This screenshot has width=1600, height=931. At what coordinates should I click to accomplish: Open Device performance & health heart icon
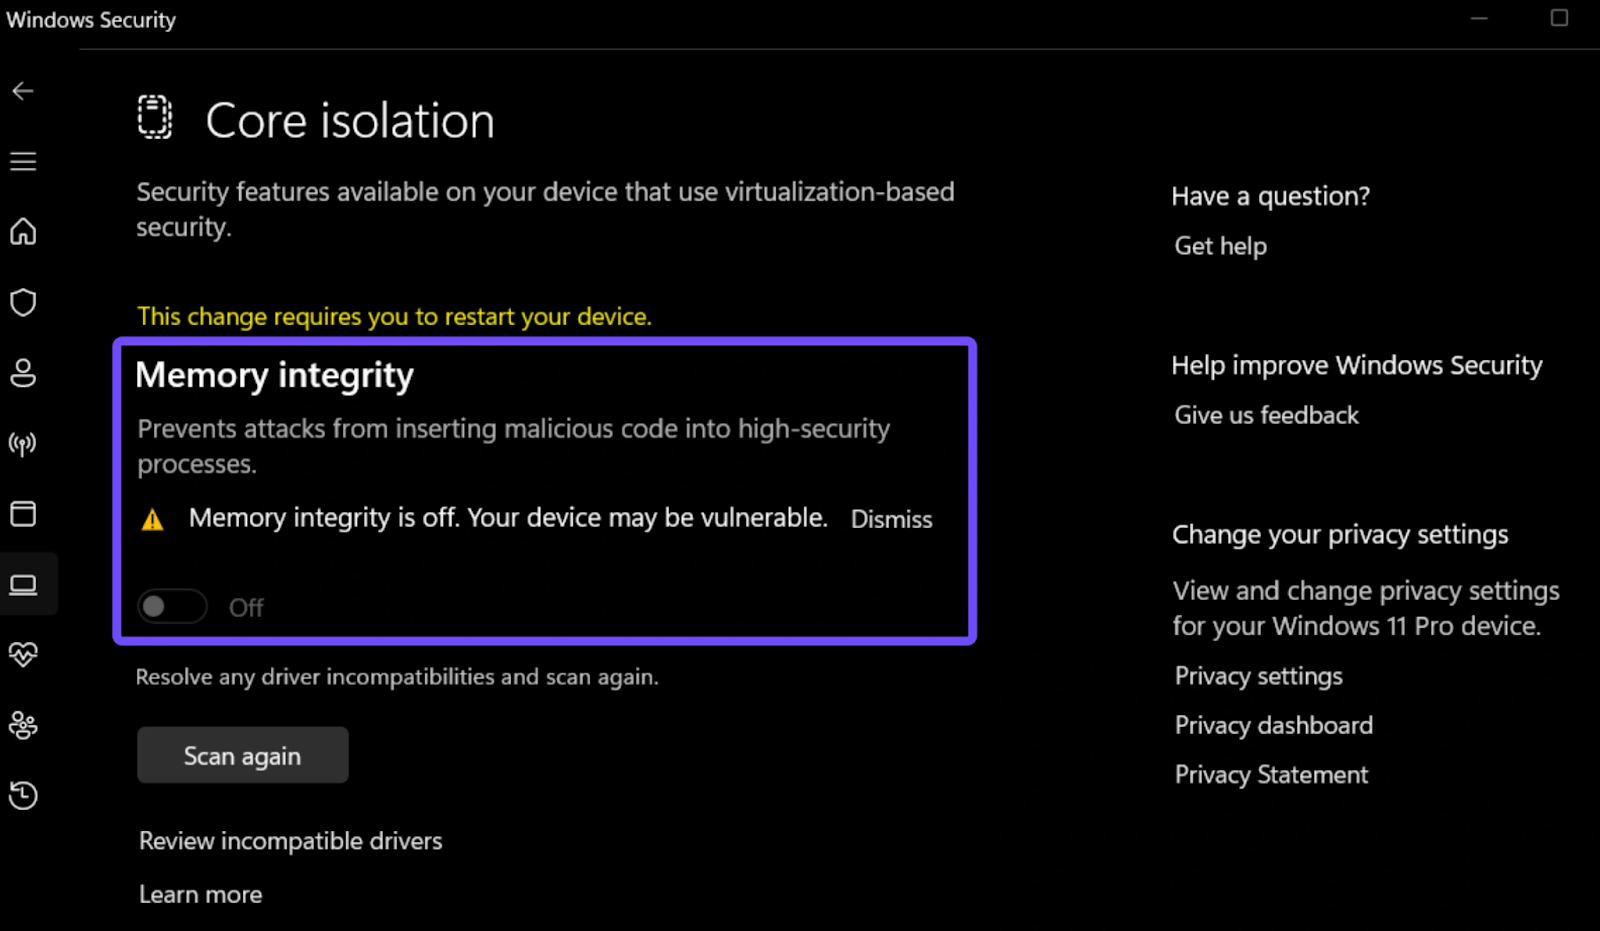click(x=23, y=655)
